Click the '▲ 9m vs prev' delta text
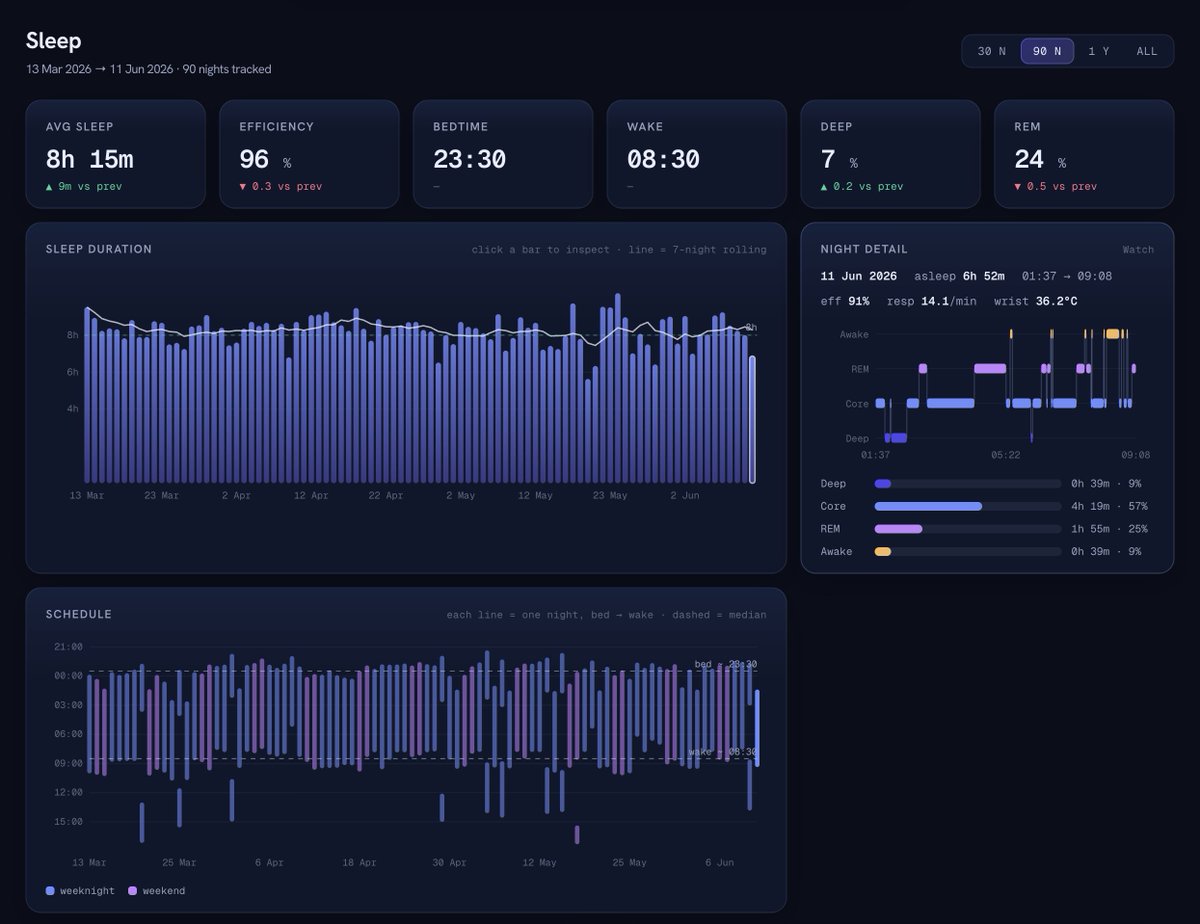The height and width of the screenshot is (924, 1200). pos(84,187)
